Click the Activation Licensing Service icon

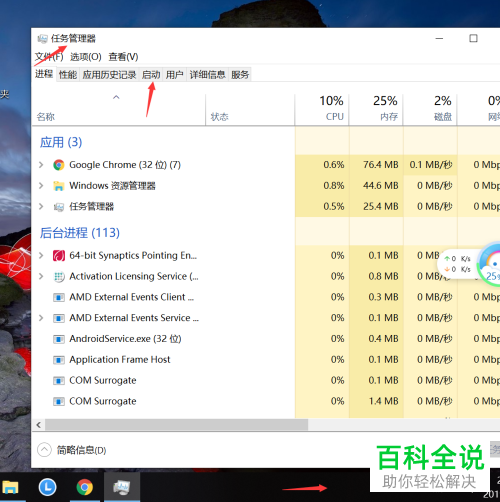click(59, 277)
